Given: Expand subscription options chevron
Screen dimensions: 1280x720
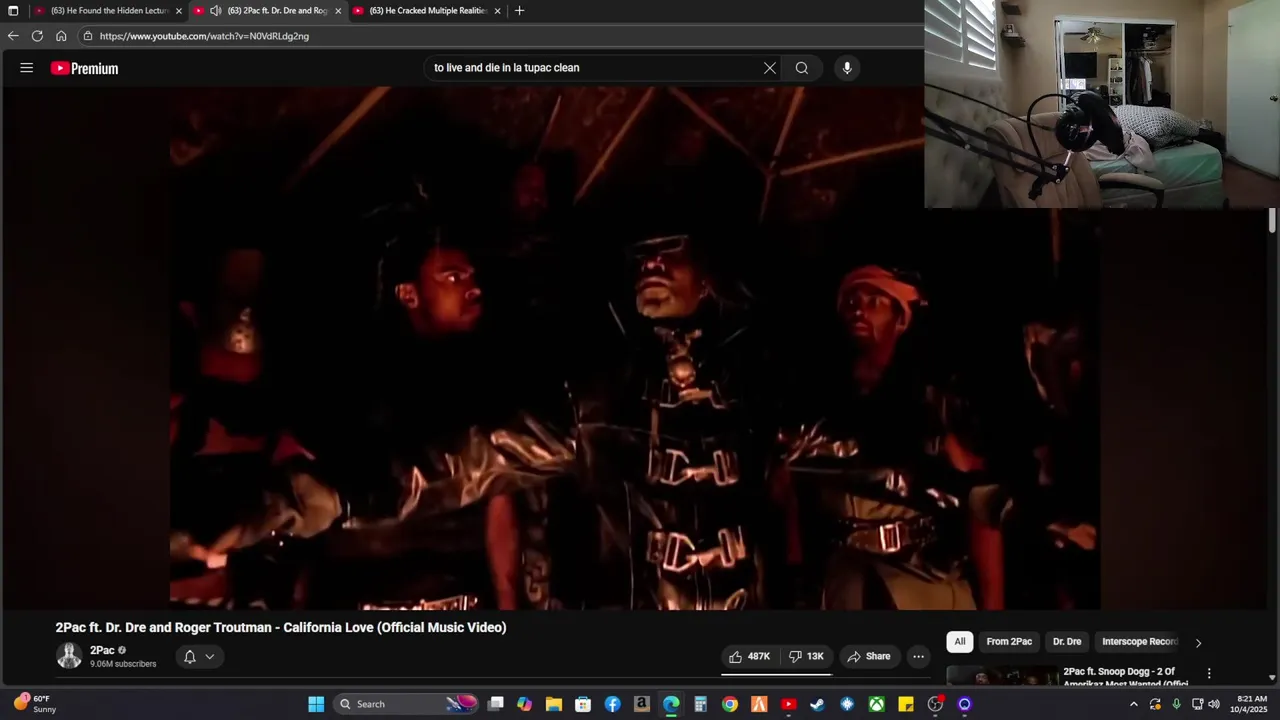Looking at the screenshot, I should tap(210, 657).
